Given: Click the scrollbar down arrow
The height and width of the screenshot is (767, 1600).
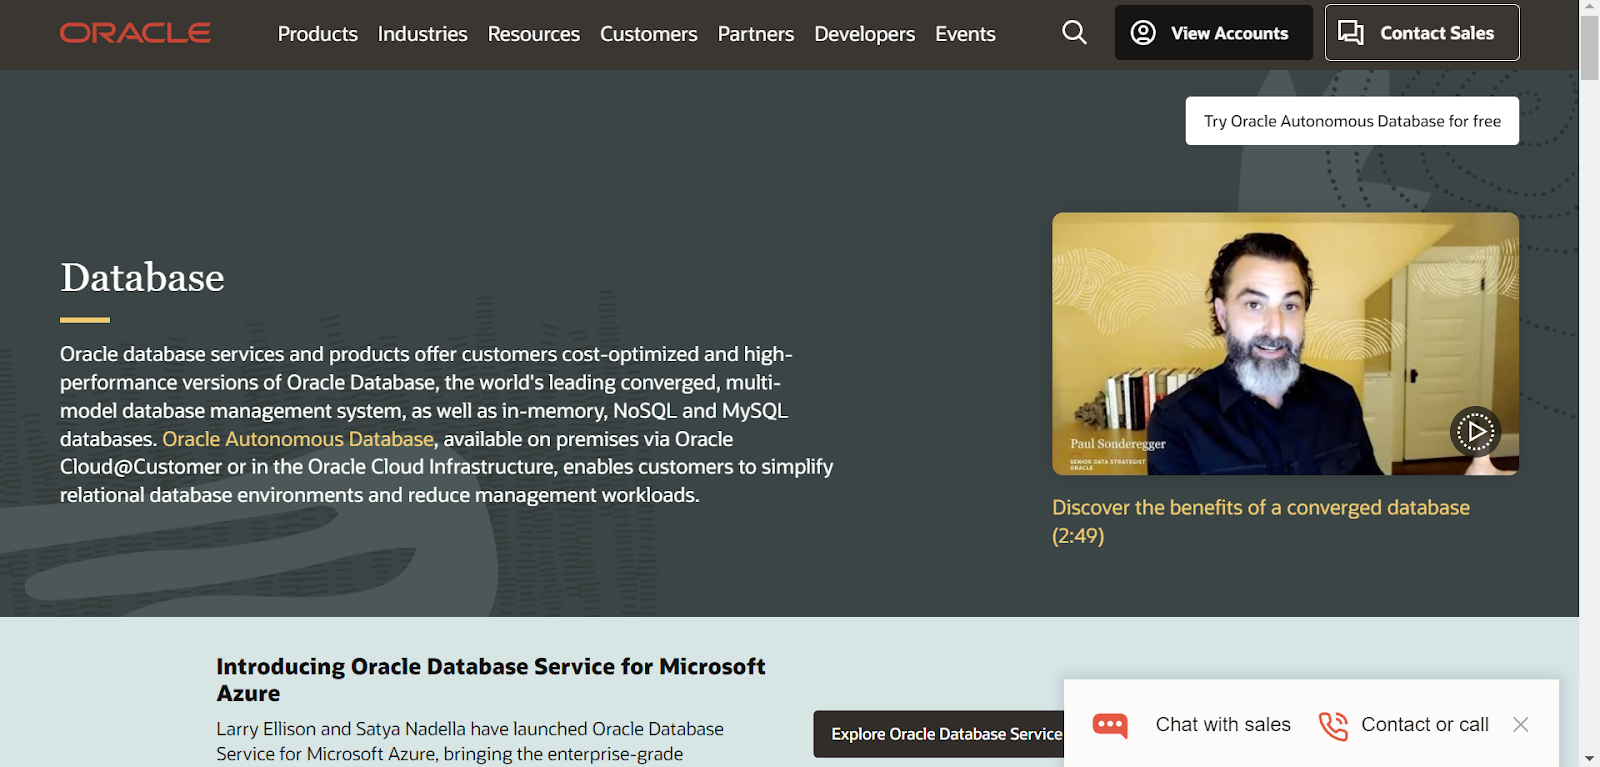Looking at the screenshot, I should point(1589,758).
